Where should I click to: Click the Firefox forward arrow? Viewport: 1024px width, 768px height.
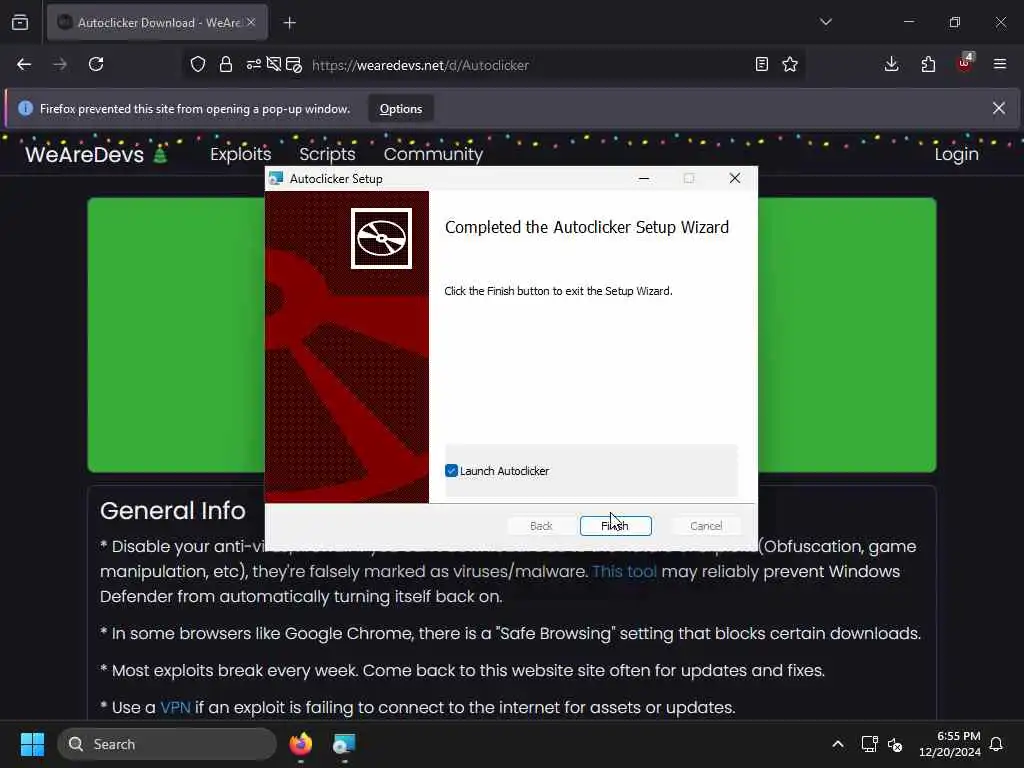coord(60,64)
